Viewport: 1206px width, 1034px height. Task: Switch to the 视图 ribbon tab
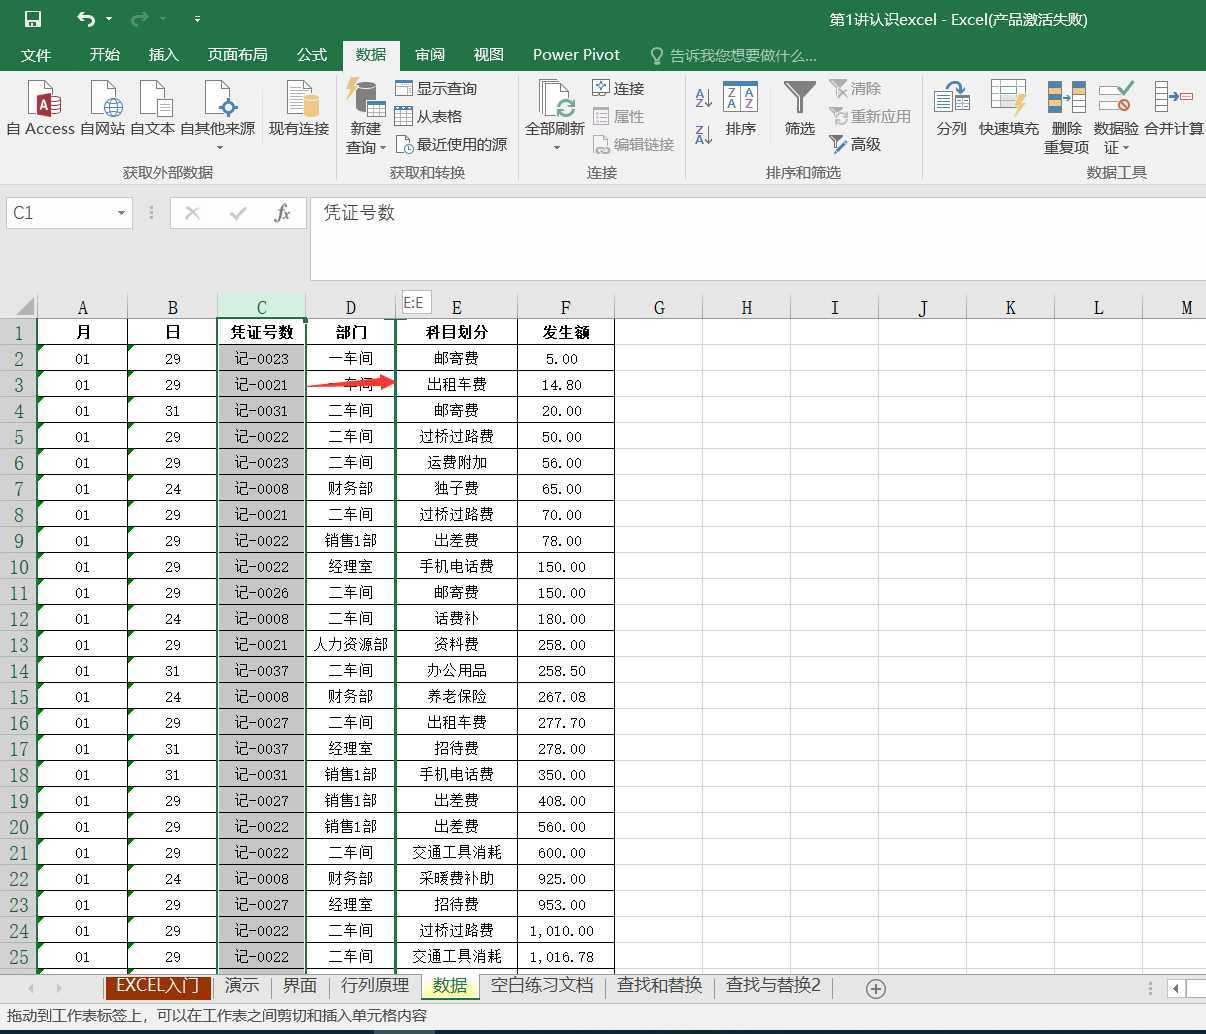(x=488, y=54)
